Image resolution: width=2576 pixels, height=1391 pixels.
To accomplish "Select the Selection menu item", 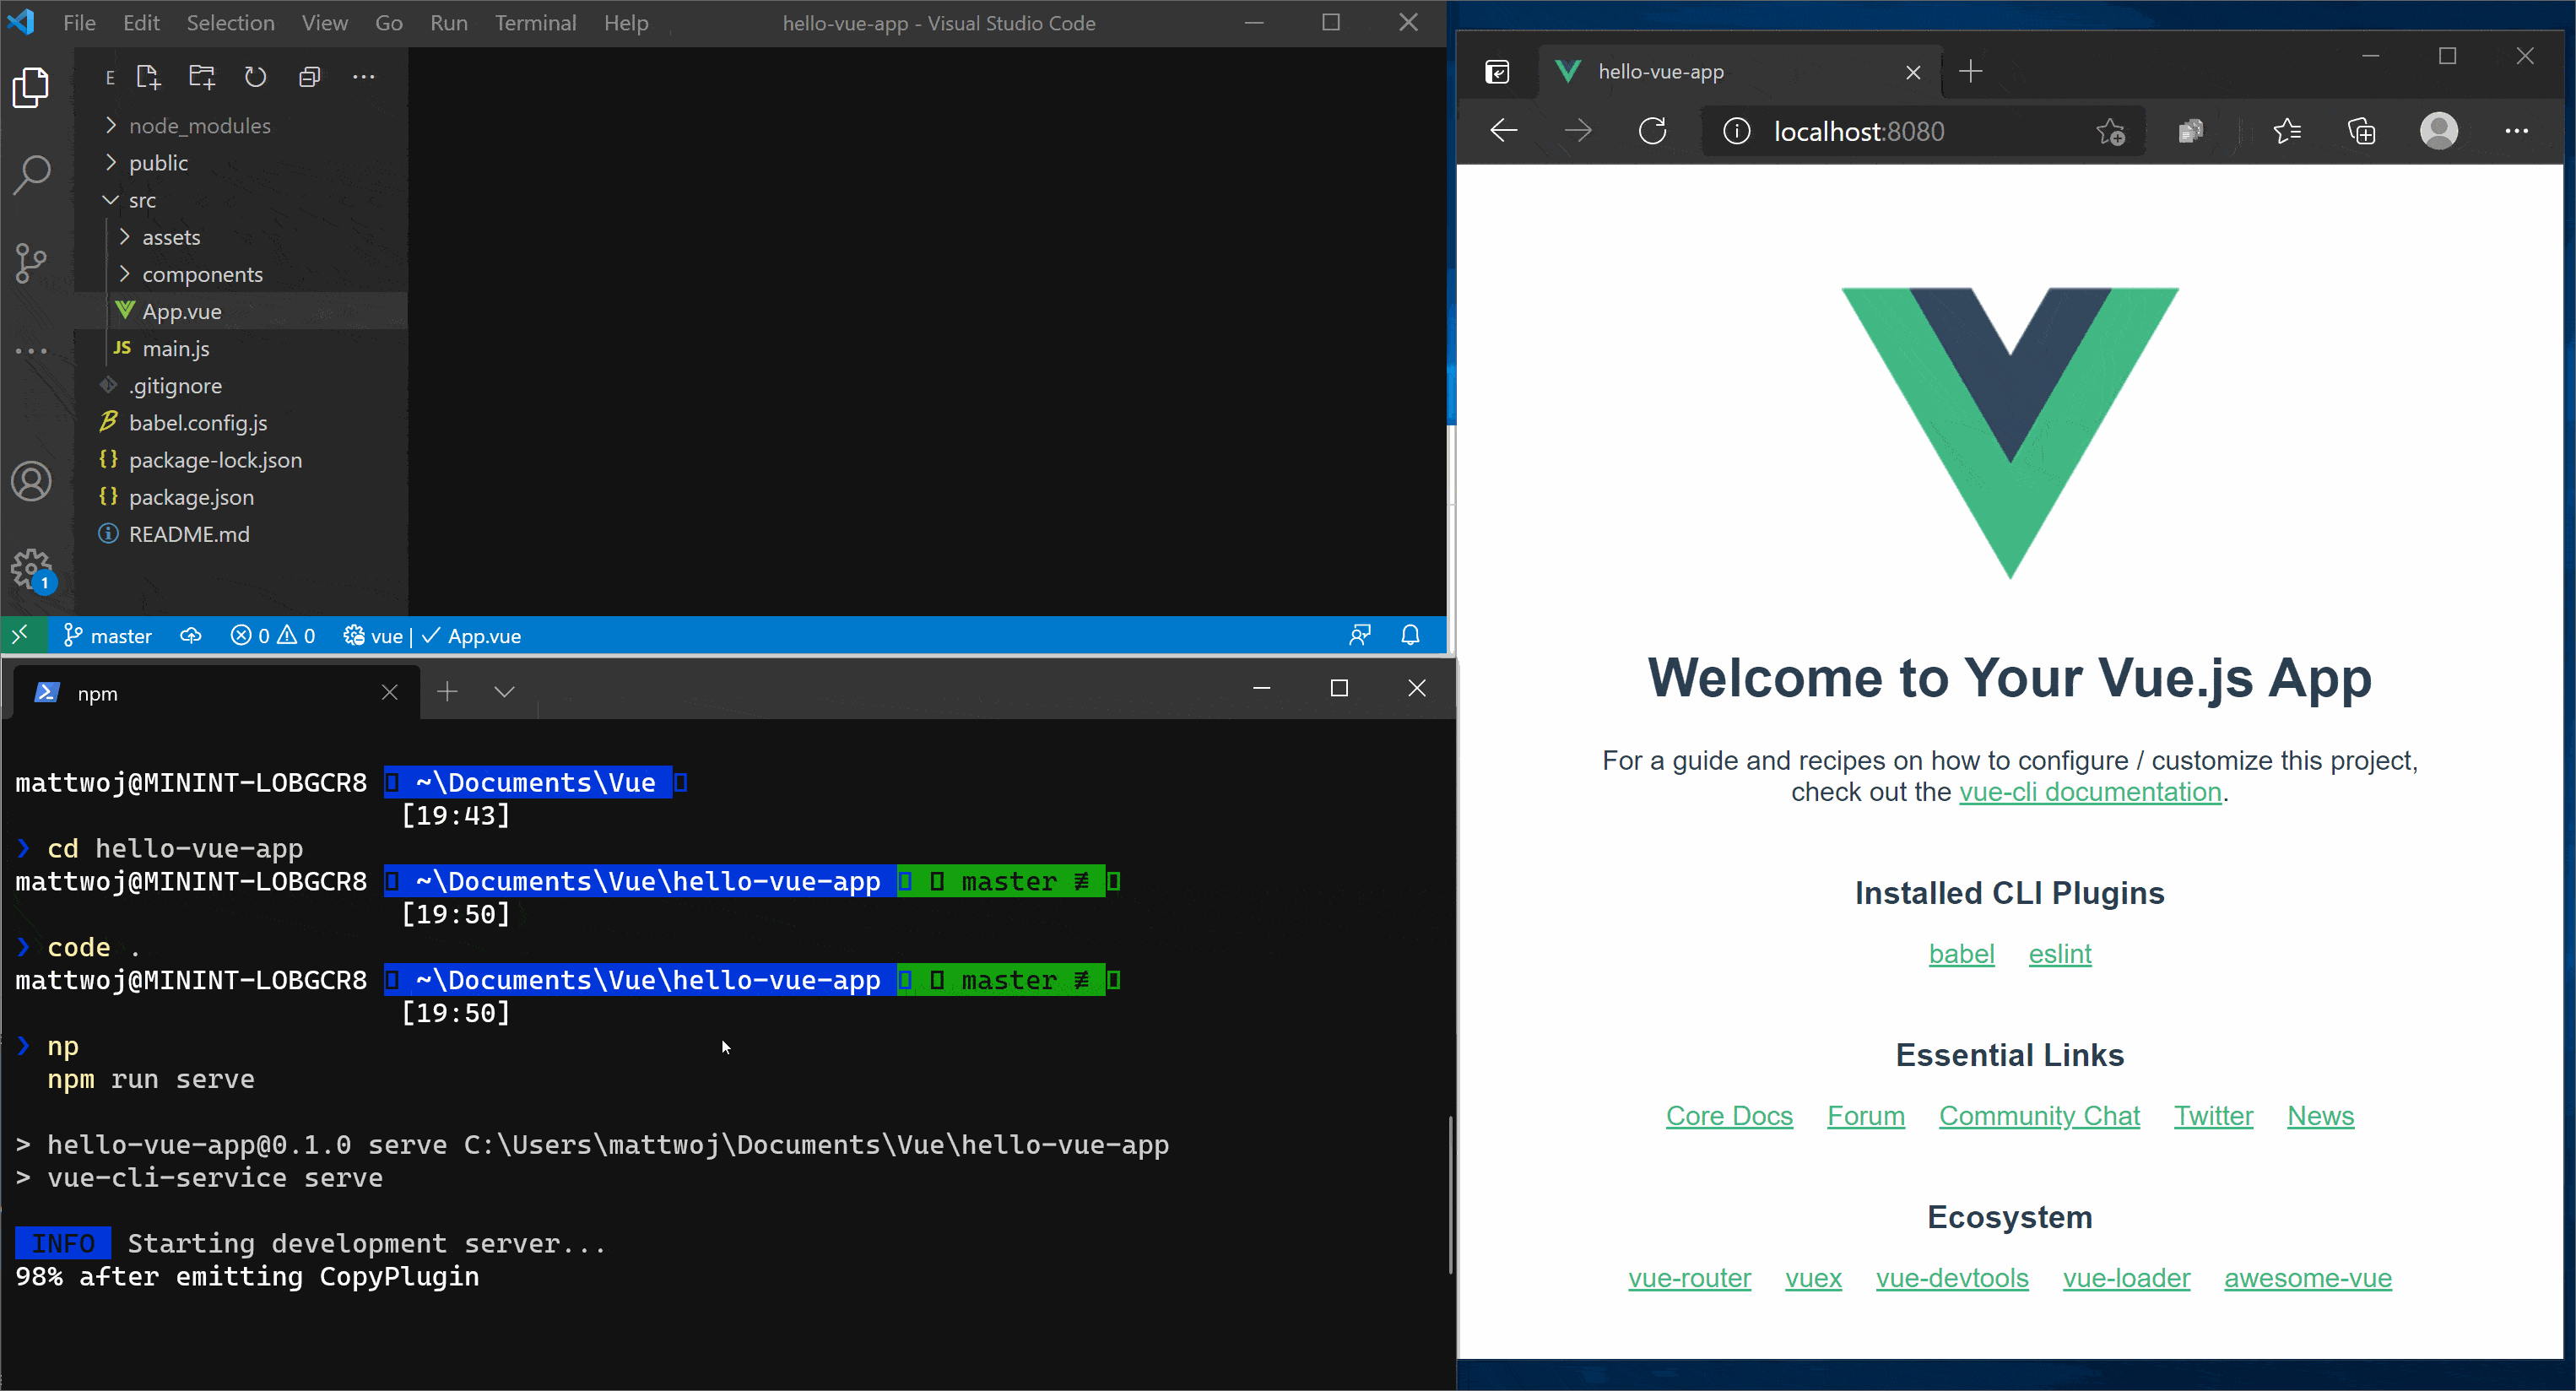I will tap(230, 22).
